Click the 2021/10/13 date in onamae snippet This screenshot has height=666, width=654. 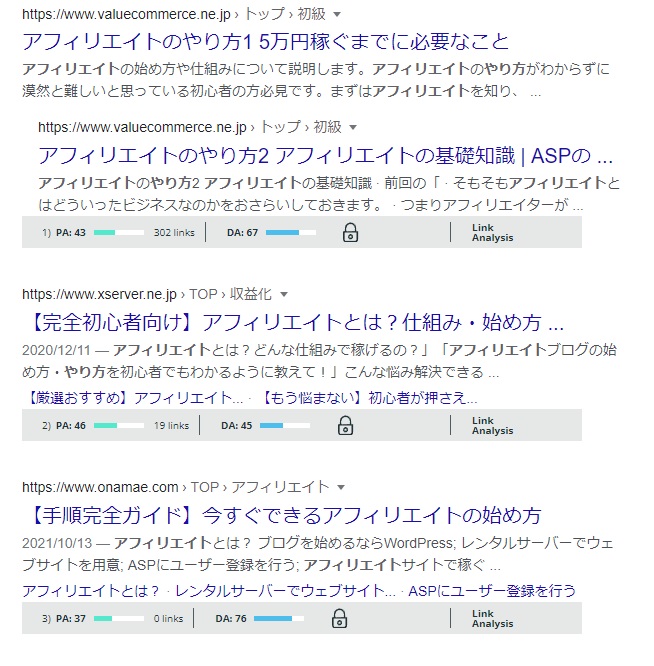57,543
